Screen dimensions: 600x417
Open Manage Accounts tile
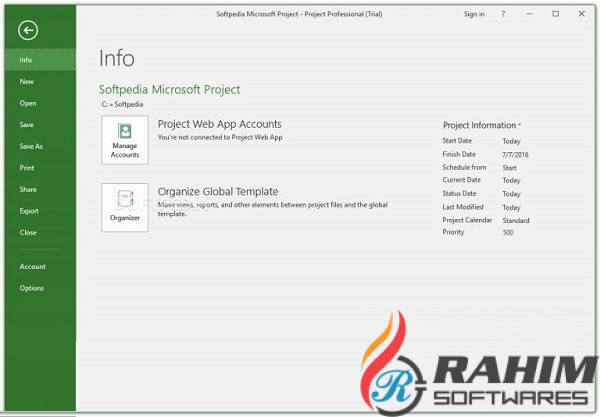125,140
